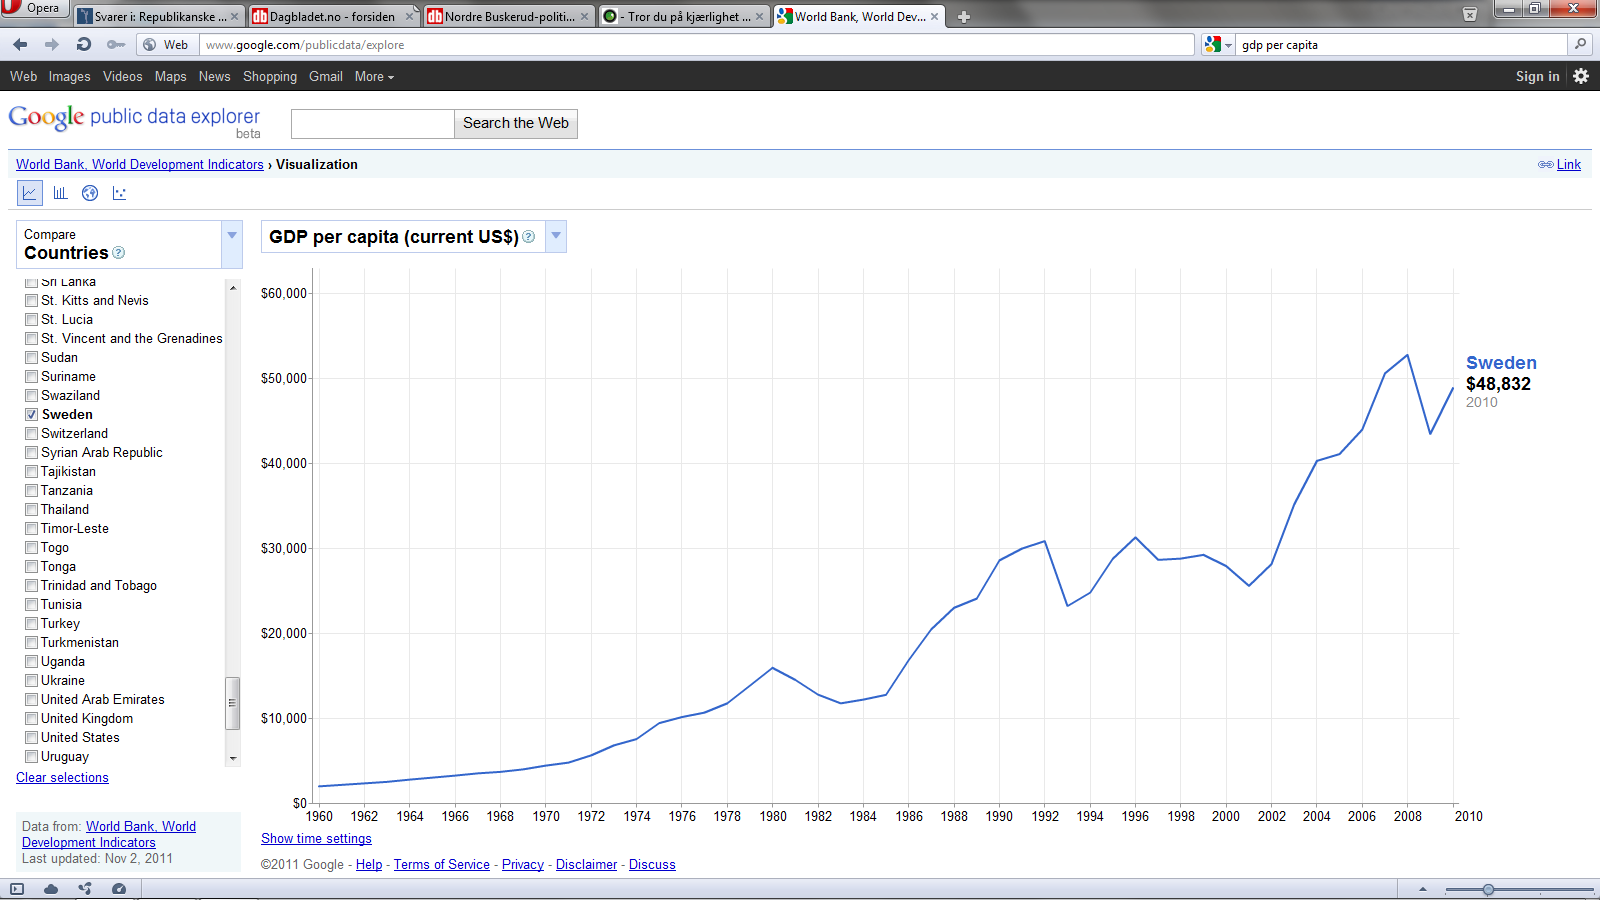The height and width of the screenshot is (900, 1600).
Task: Open the World Bank breadcrumb link
Action: click(x=140, y=165)
